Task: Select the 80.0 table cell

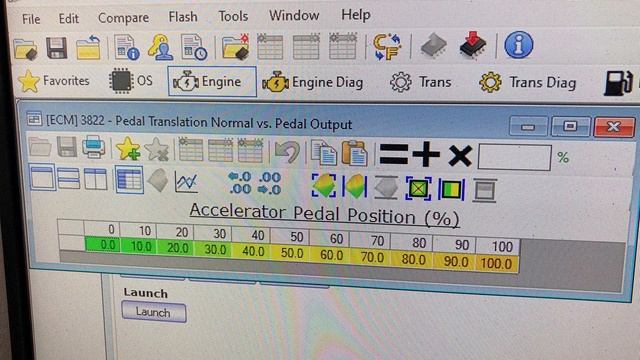Action: pyautogui.click(x=412, y=259)
